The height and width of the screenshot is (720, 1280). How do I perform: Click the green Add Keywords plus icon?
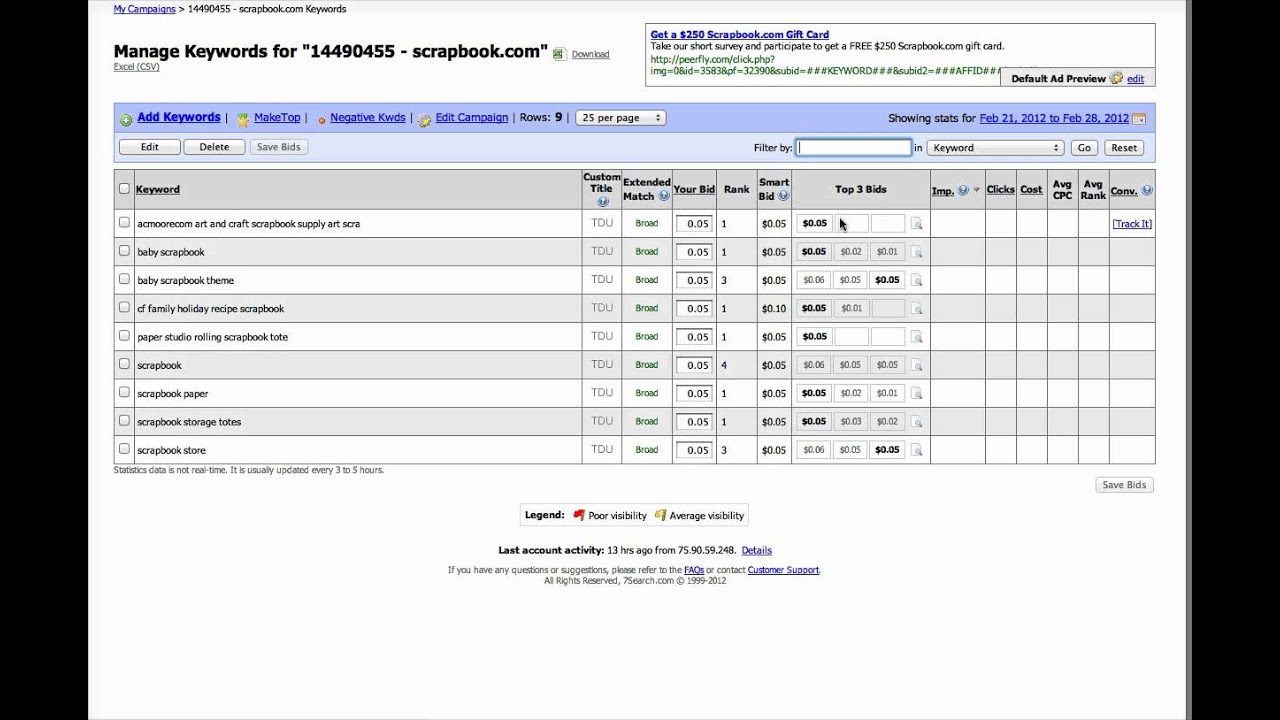(x=126, y=119)
